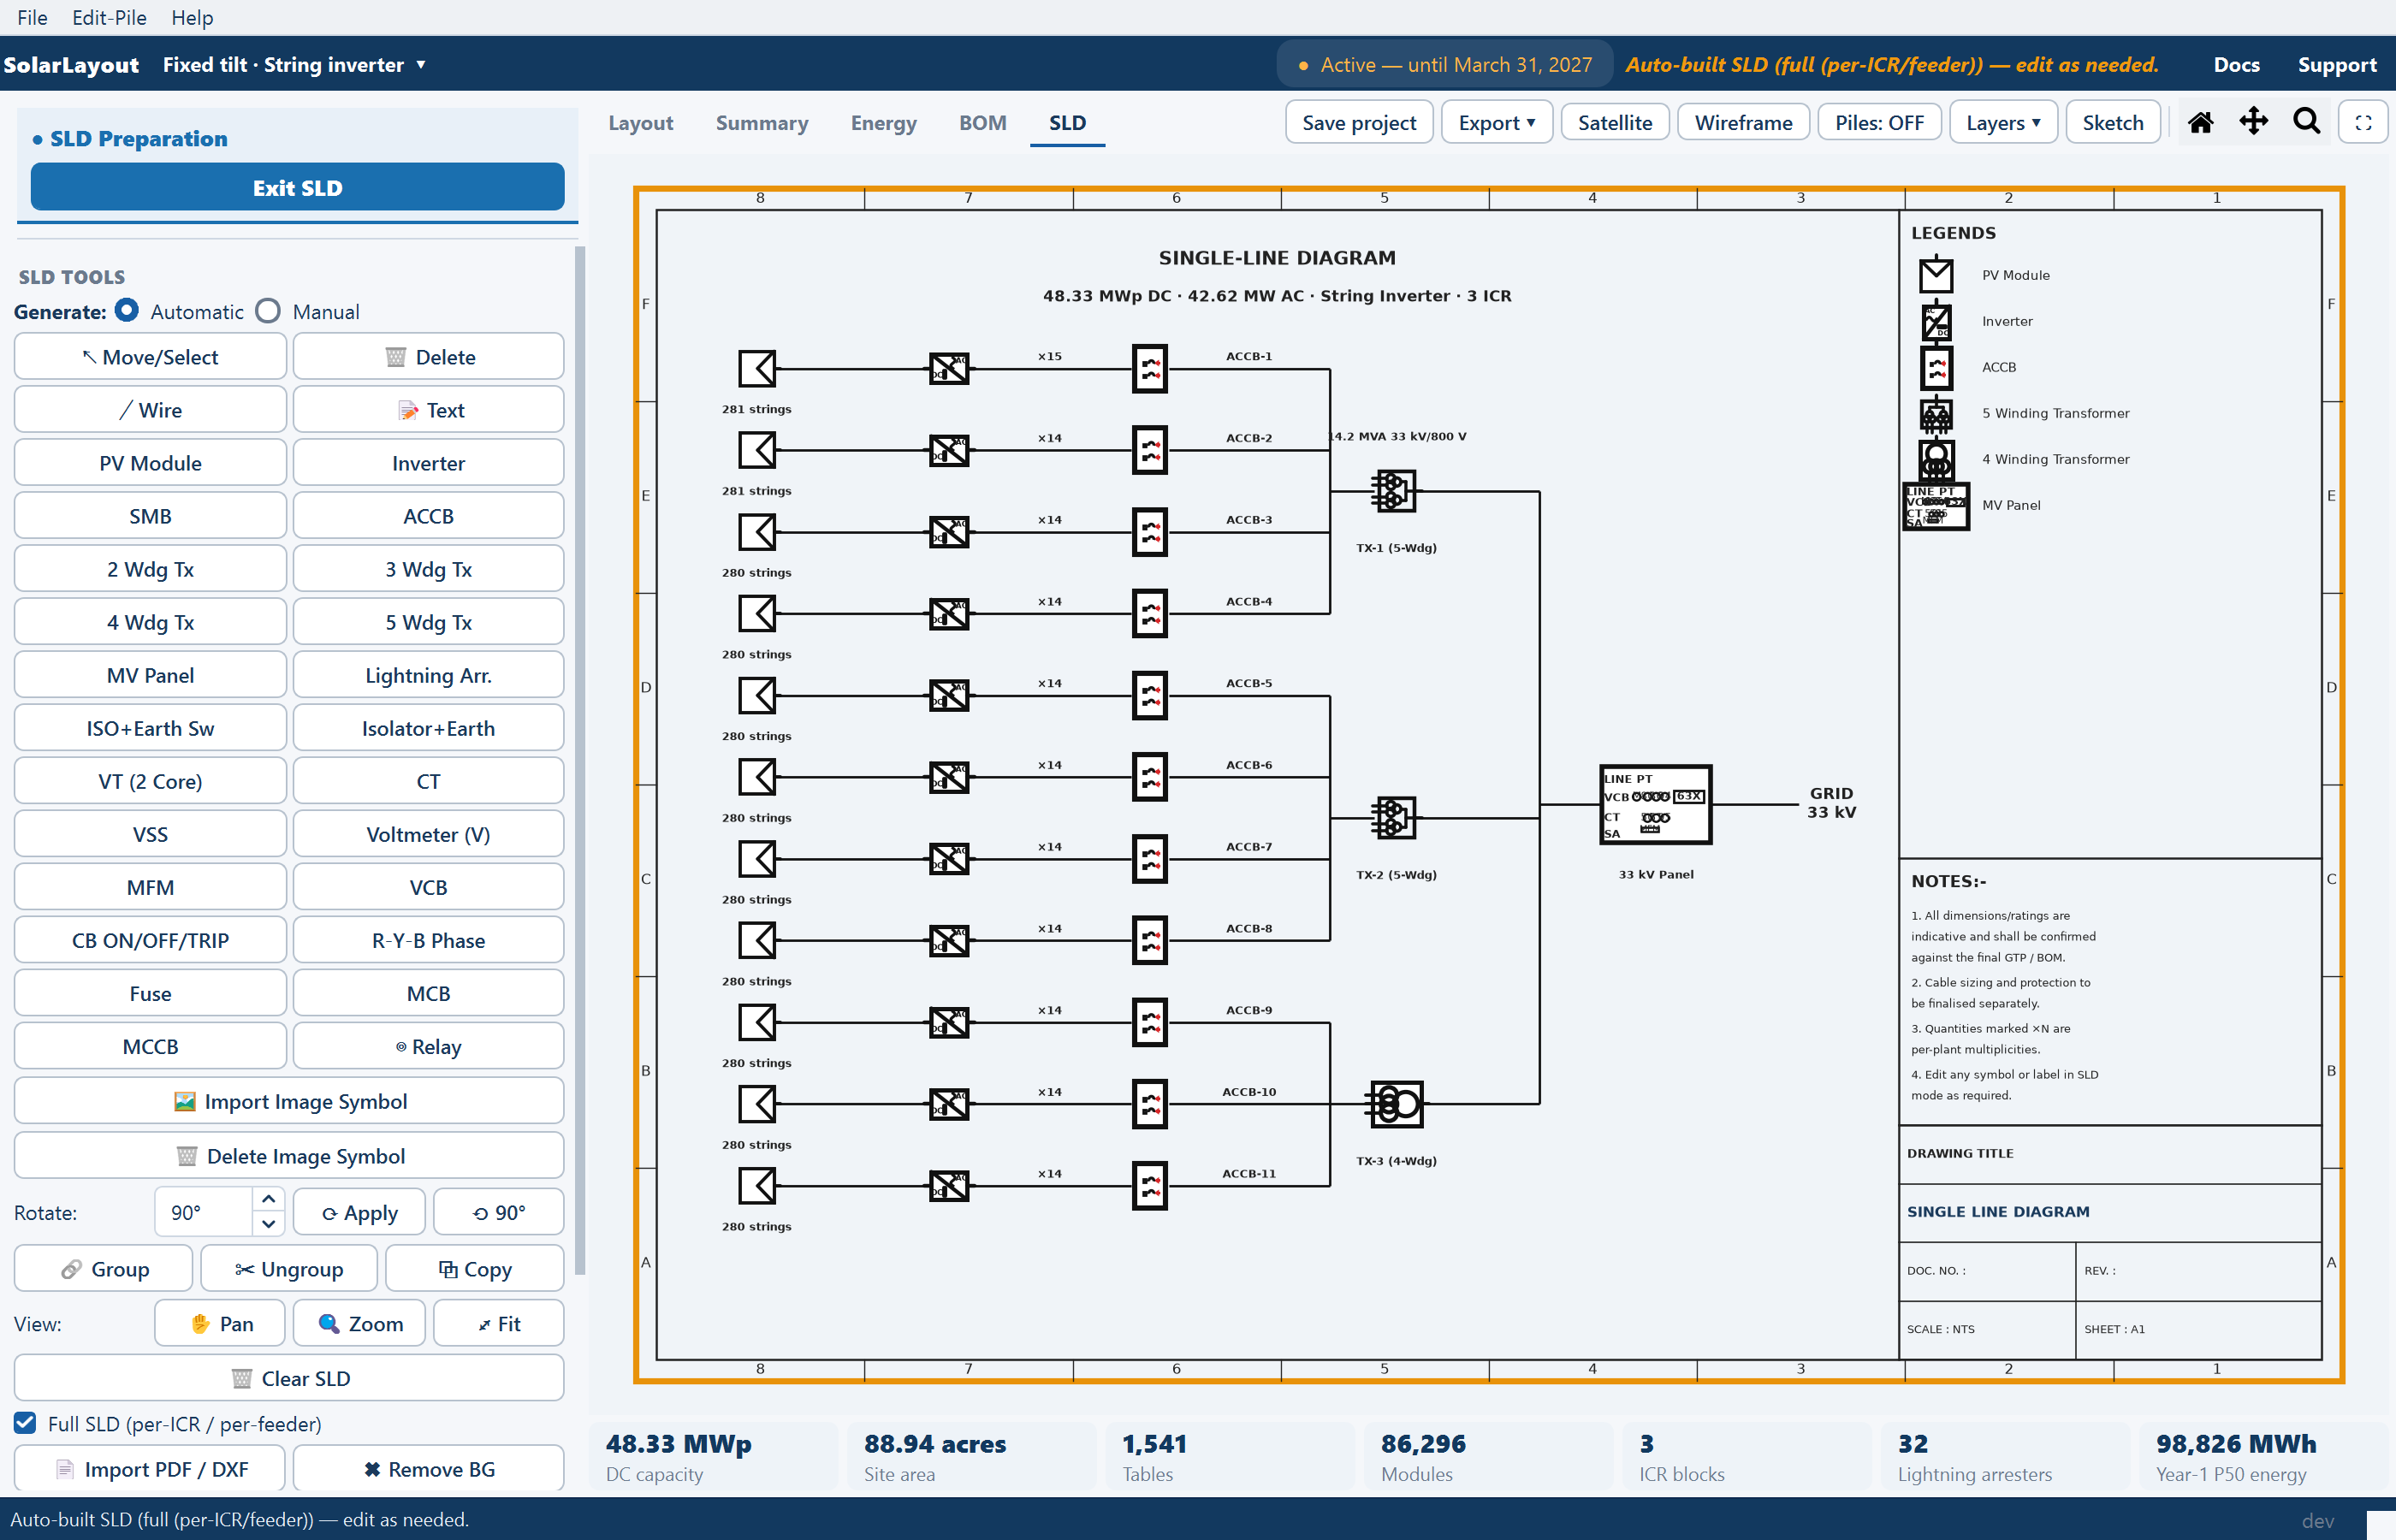This screenshot has height=1540, width=2396.
Task: Switch to the Energy tab
Action: [x=883, y=122]
